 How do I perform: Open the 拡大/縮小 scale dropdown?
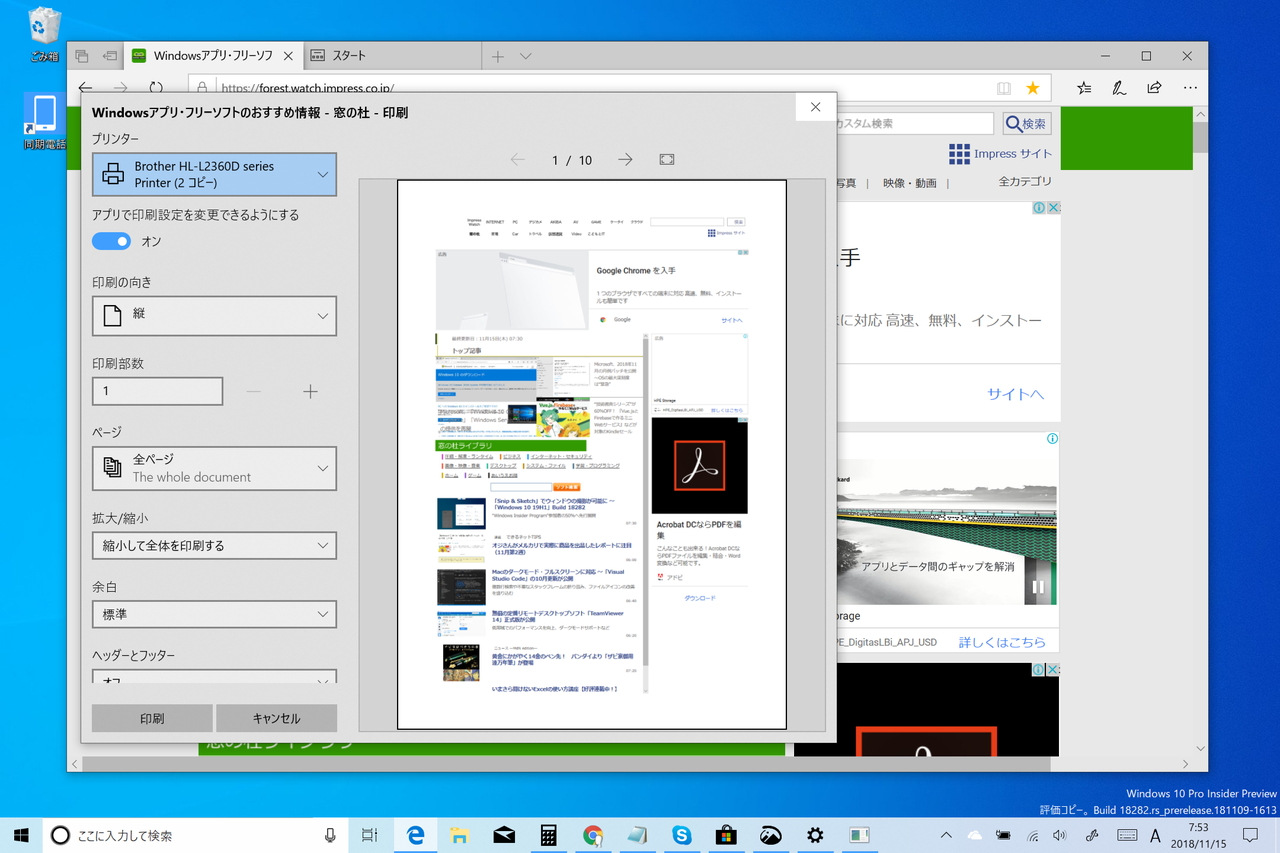[x=214, y=546]
